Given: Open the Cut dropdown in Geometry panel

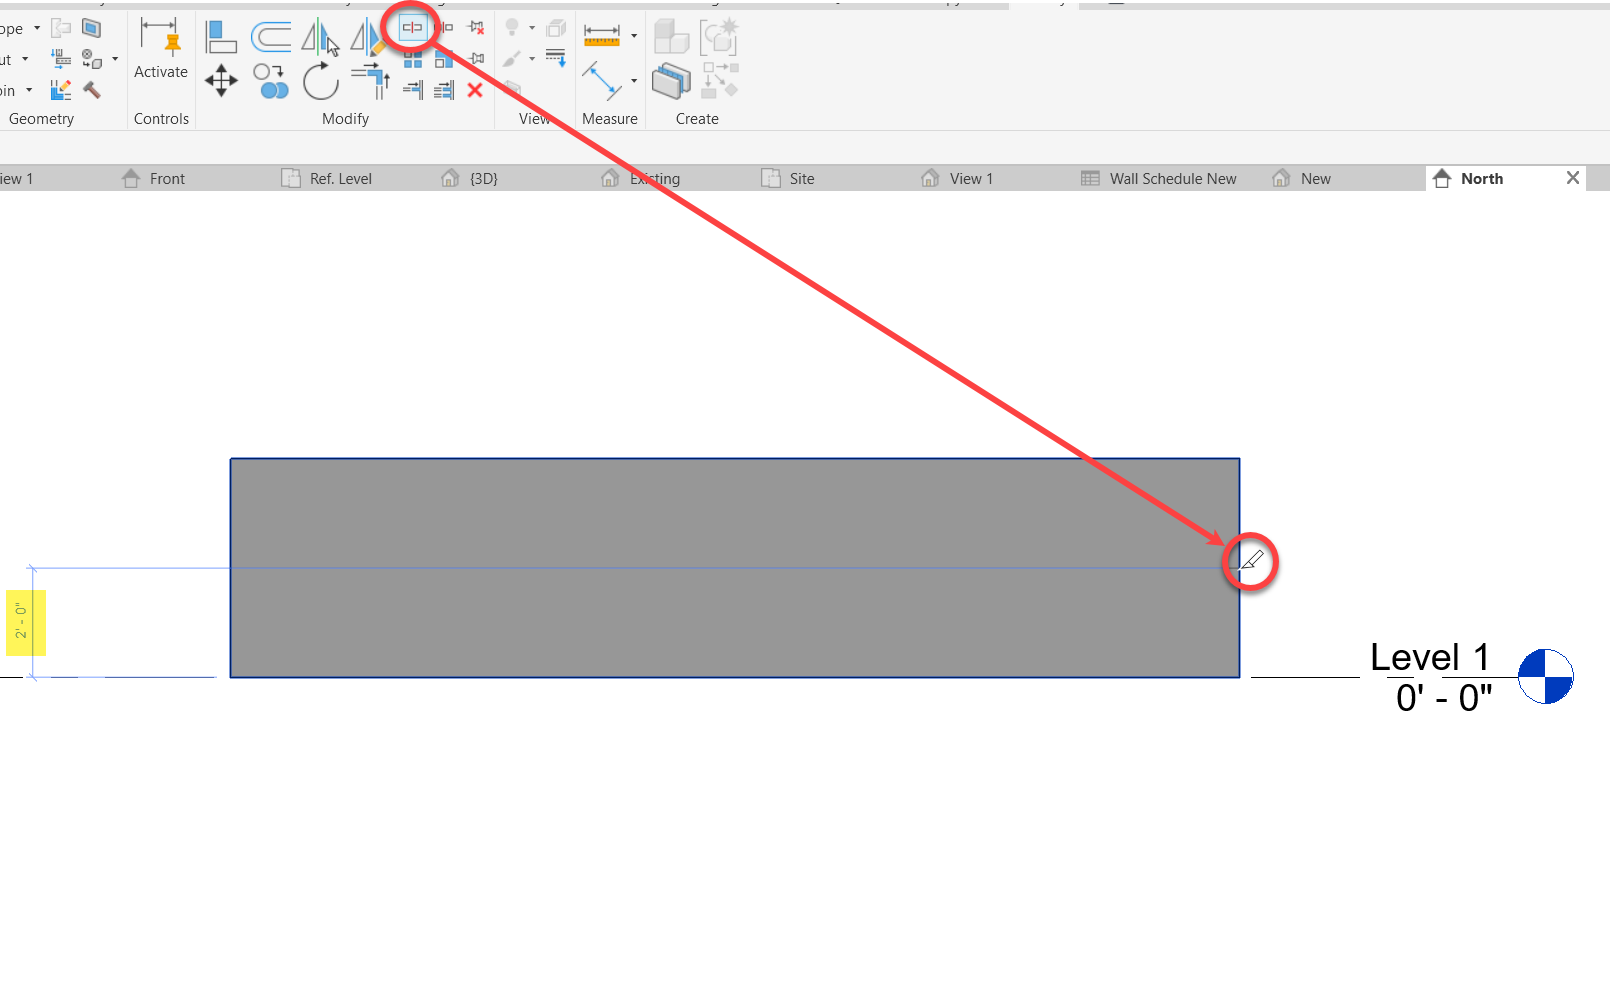Looking at the screenshot, I should (x=27, y=58).
